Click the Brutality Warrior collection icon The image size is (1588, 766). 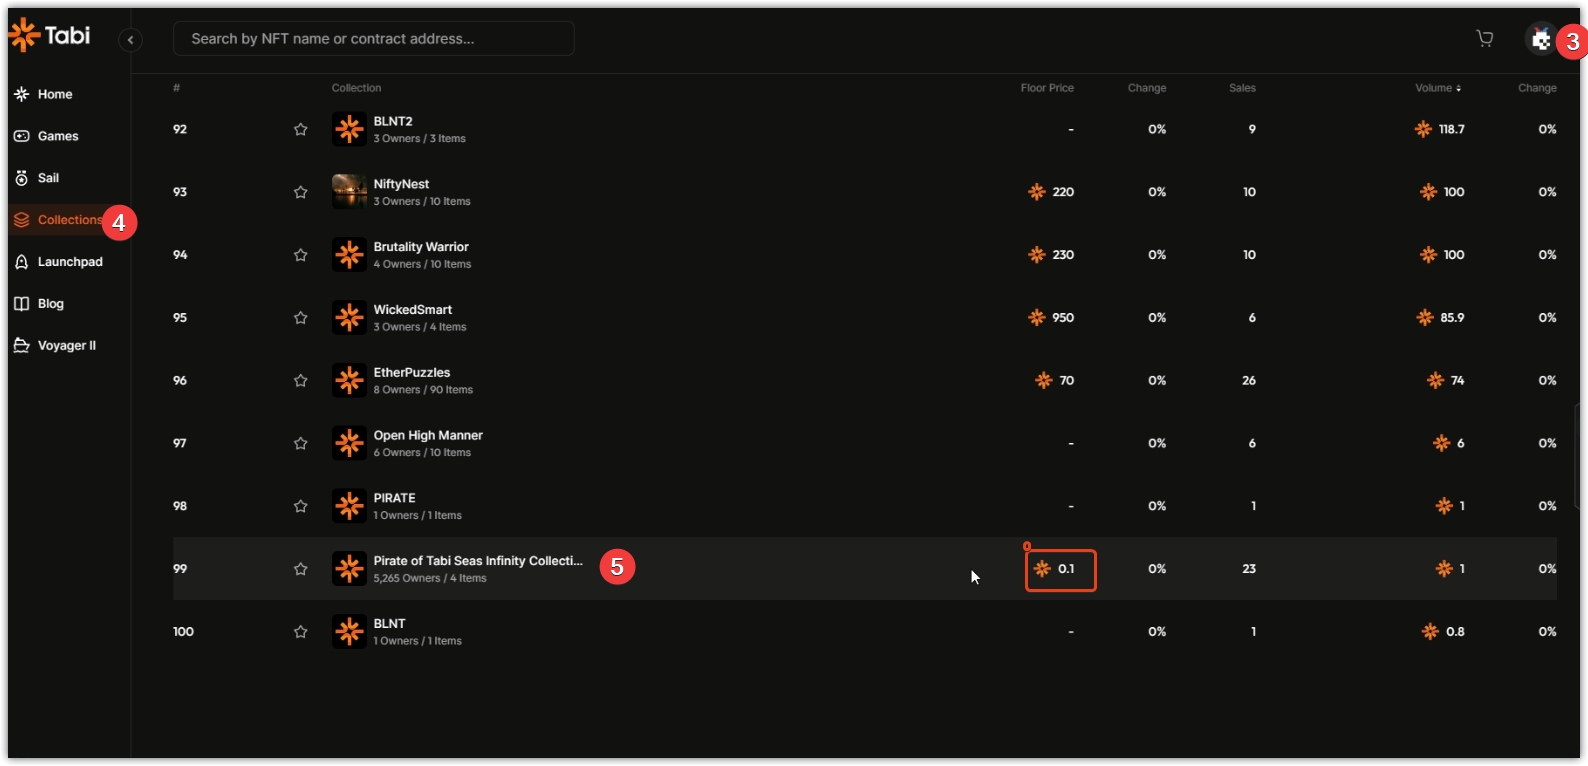coord(349,254)
